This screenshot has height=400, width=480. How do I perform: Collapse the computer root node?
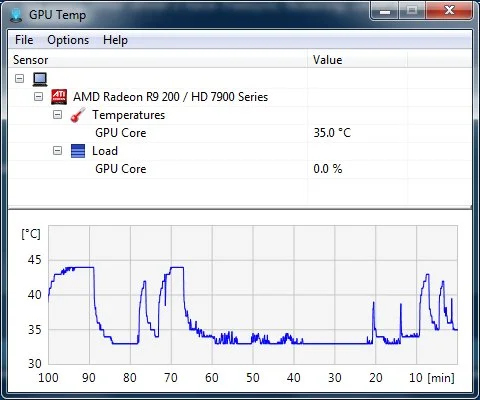point(20,79)
